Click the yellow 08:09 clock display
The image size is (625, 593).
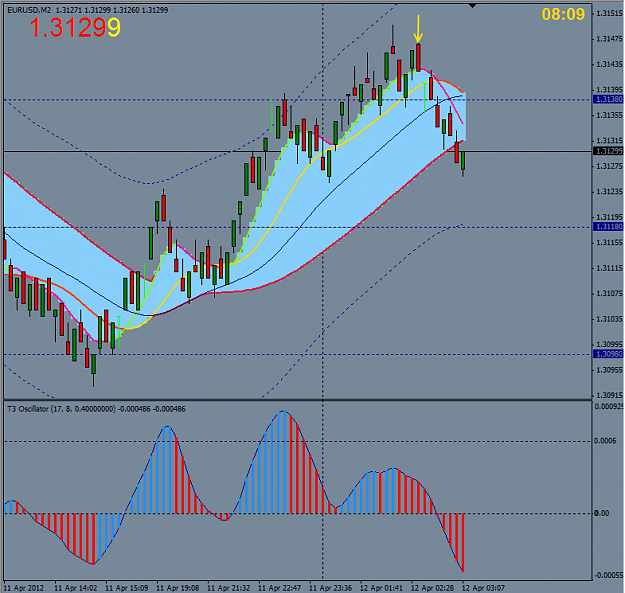click(563, 14)
